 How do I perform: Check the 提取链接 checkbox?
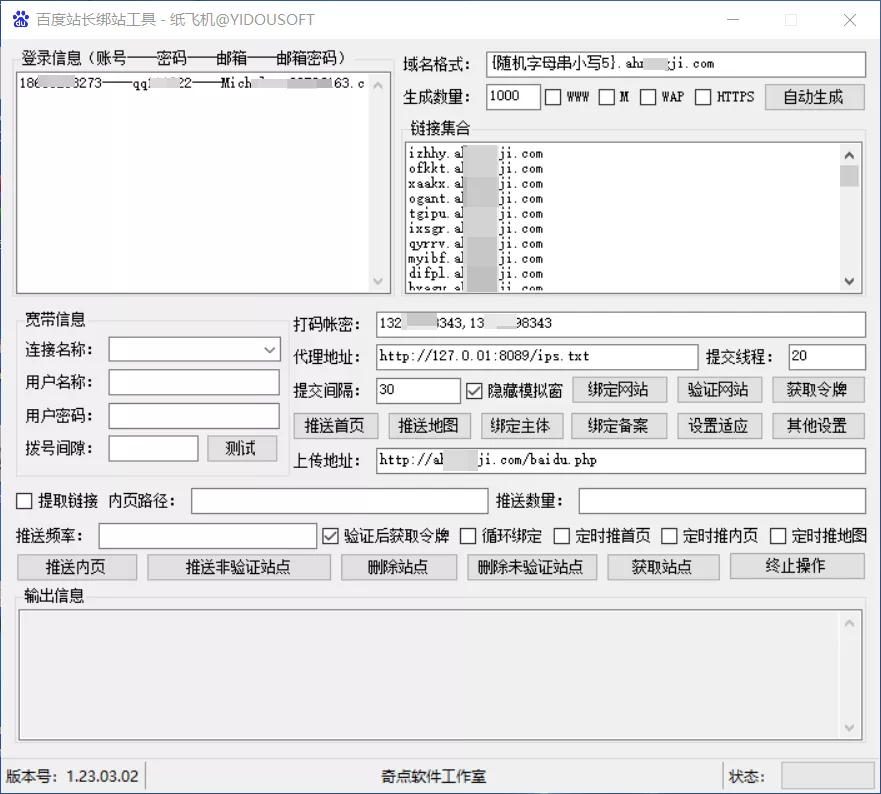[24, 501]
